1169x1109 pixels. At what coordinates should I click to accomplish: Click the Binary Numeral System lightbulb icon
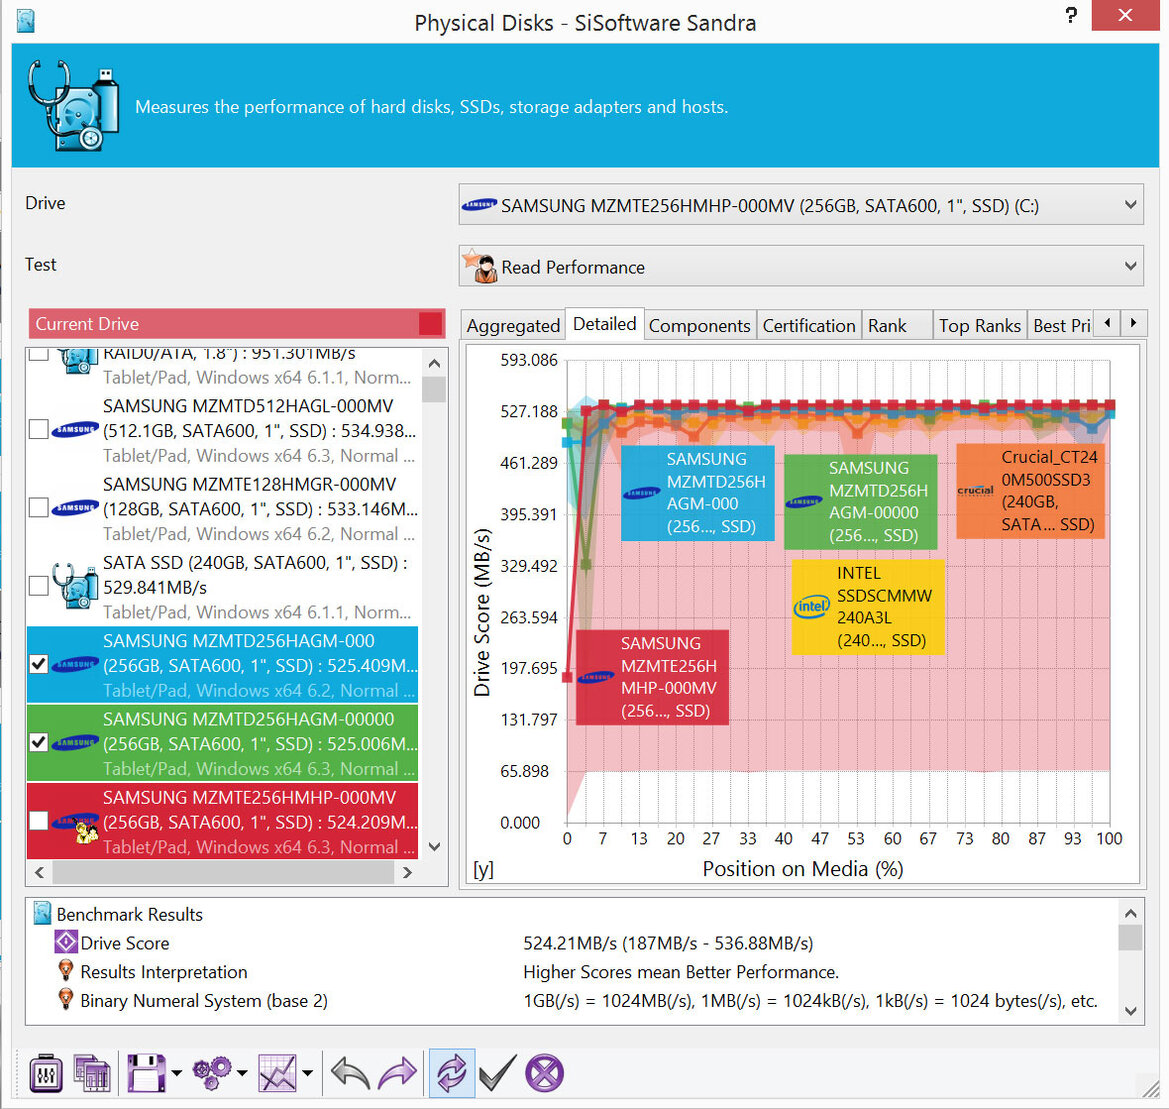(x=66, y=999)
